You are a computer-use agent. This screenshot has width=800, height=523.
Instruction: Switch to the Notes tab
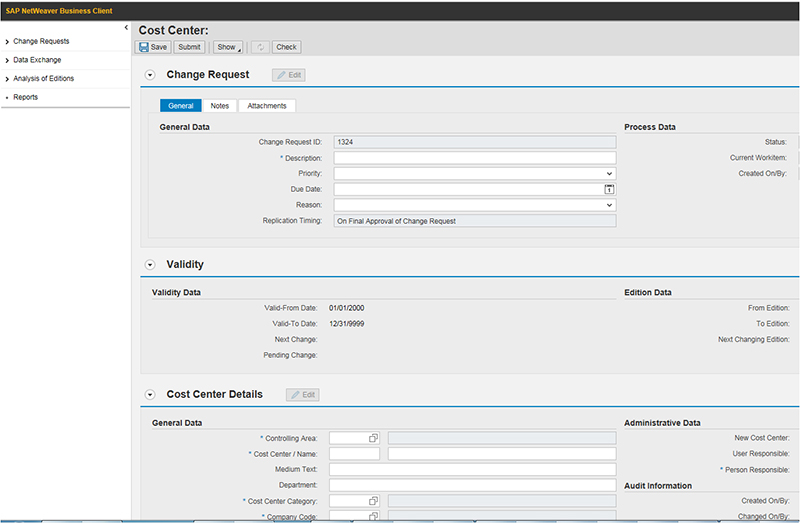(220, 106)
